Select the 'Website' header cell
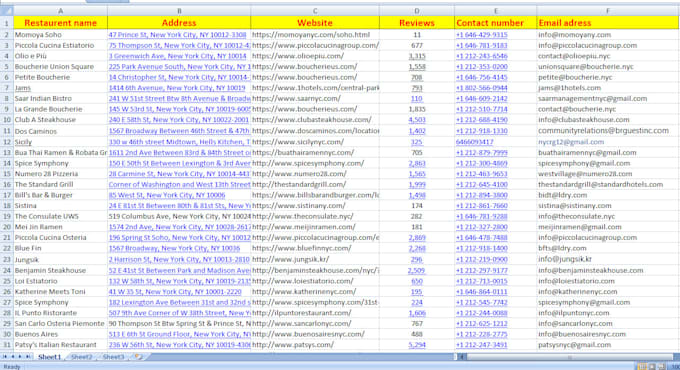Image resolution: width=680 pixels, height=370 pixels. tap(314, 23)
